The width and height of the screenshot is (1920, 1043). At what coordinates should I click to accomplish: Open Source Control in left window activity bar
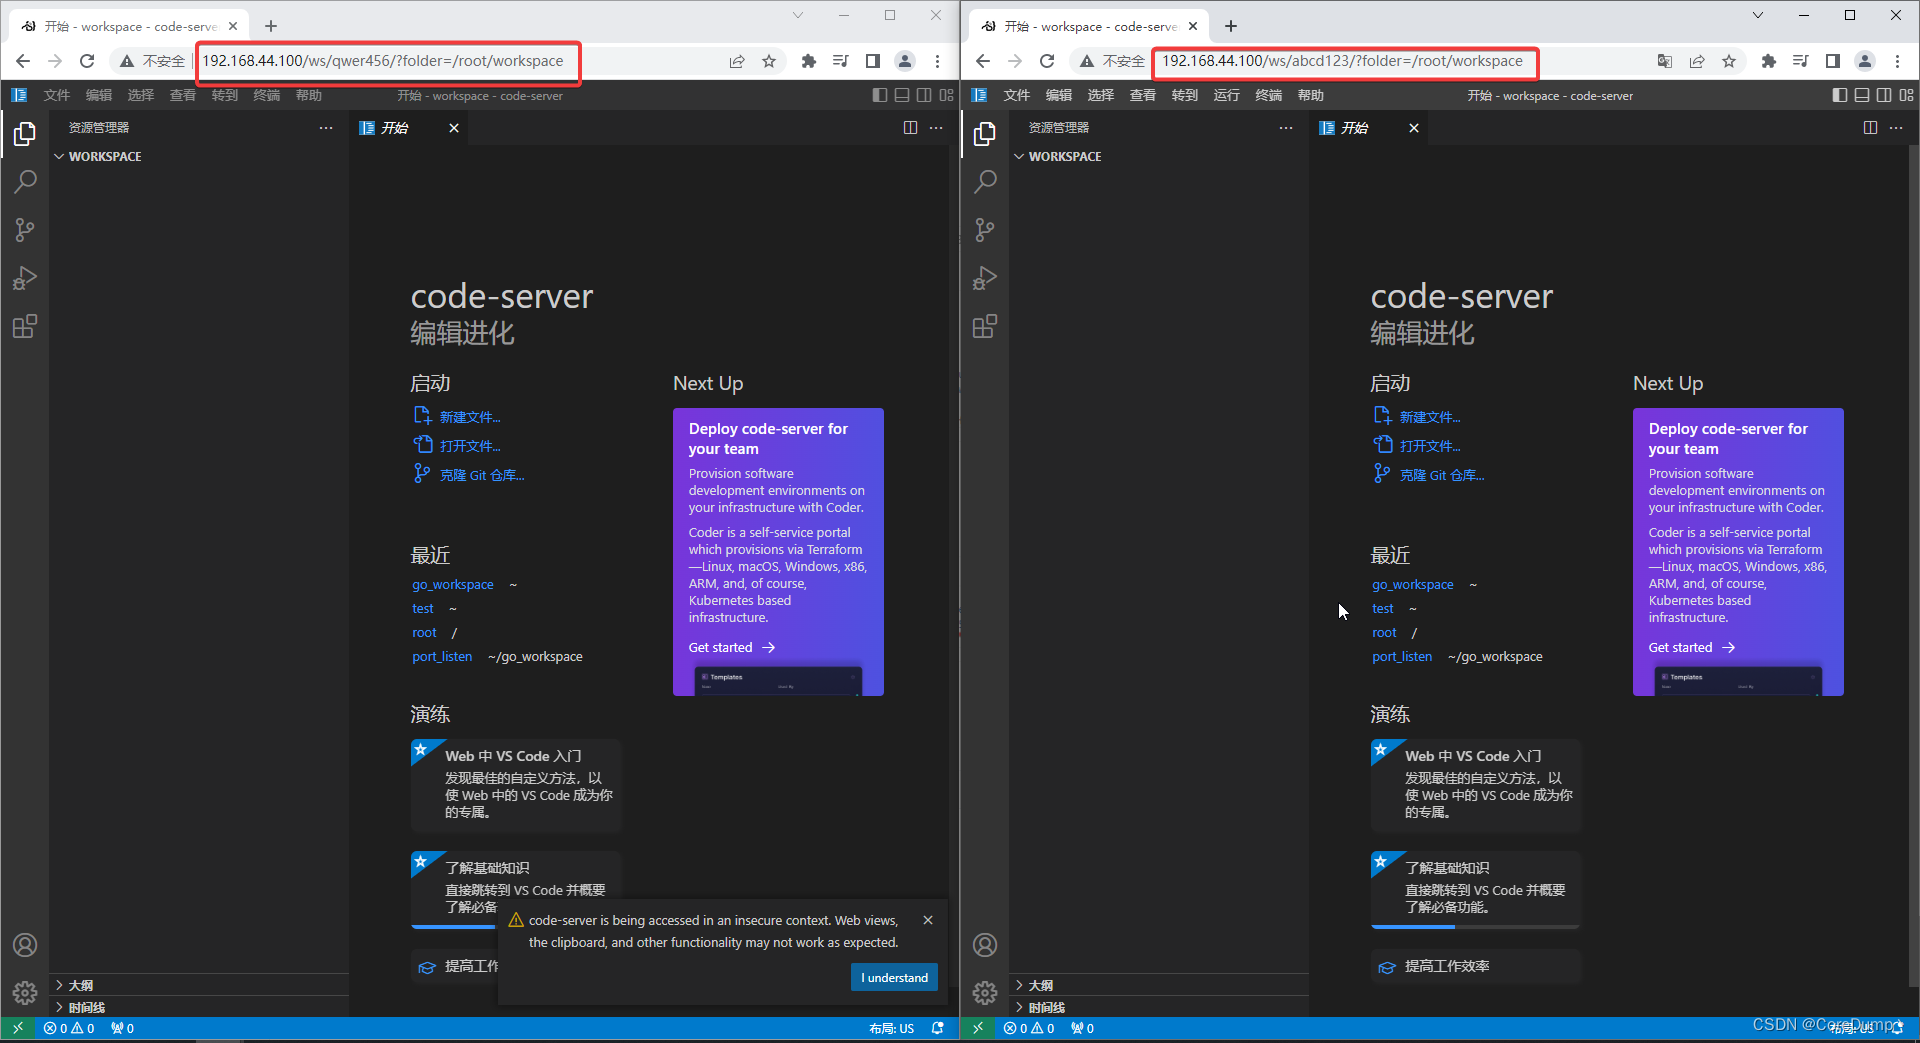(x=25, y=230)
